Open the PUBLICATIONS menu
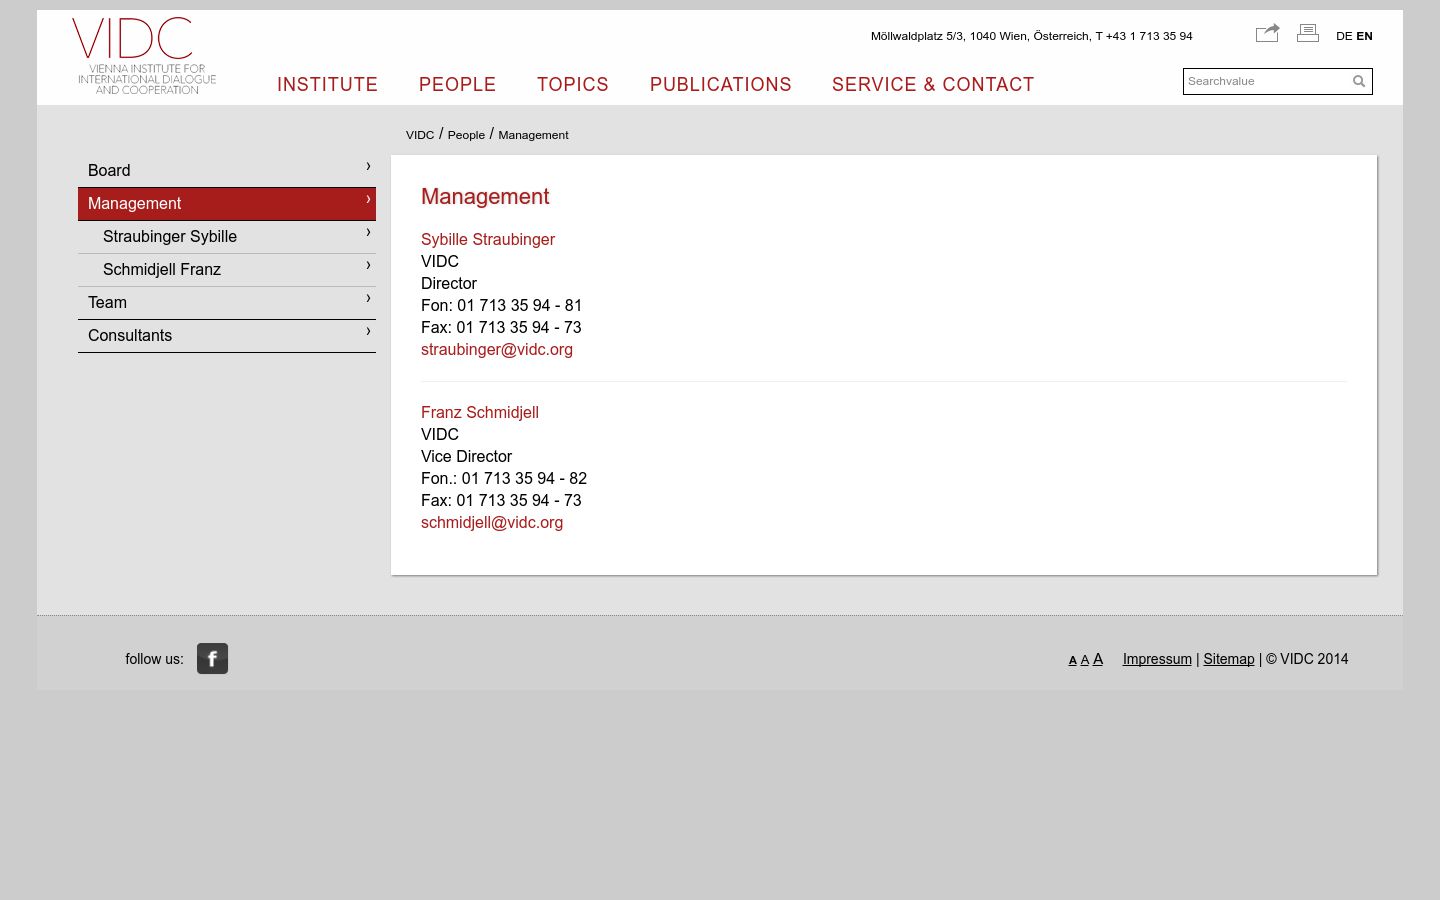This screenshot has height=900, width=1440. pos(720,85)
